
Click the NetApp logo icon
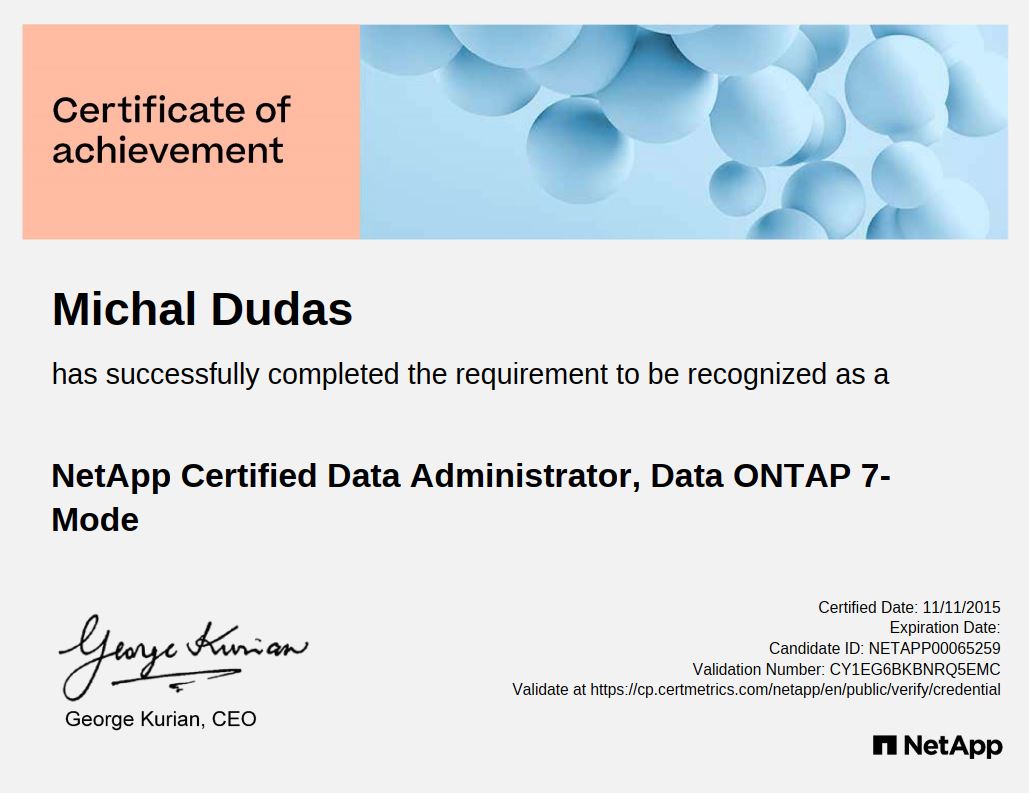884,745
